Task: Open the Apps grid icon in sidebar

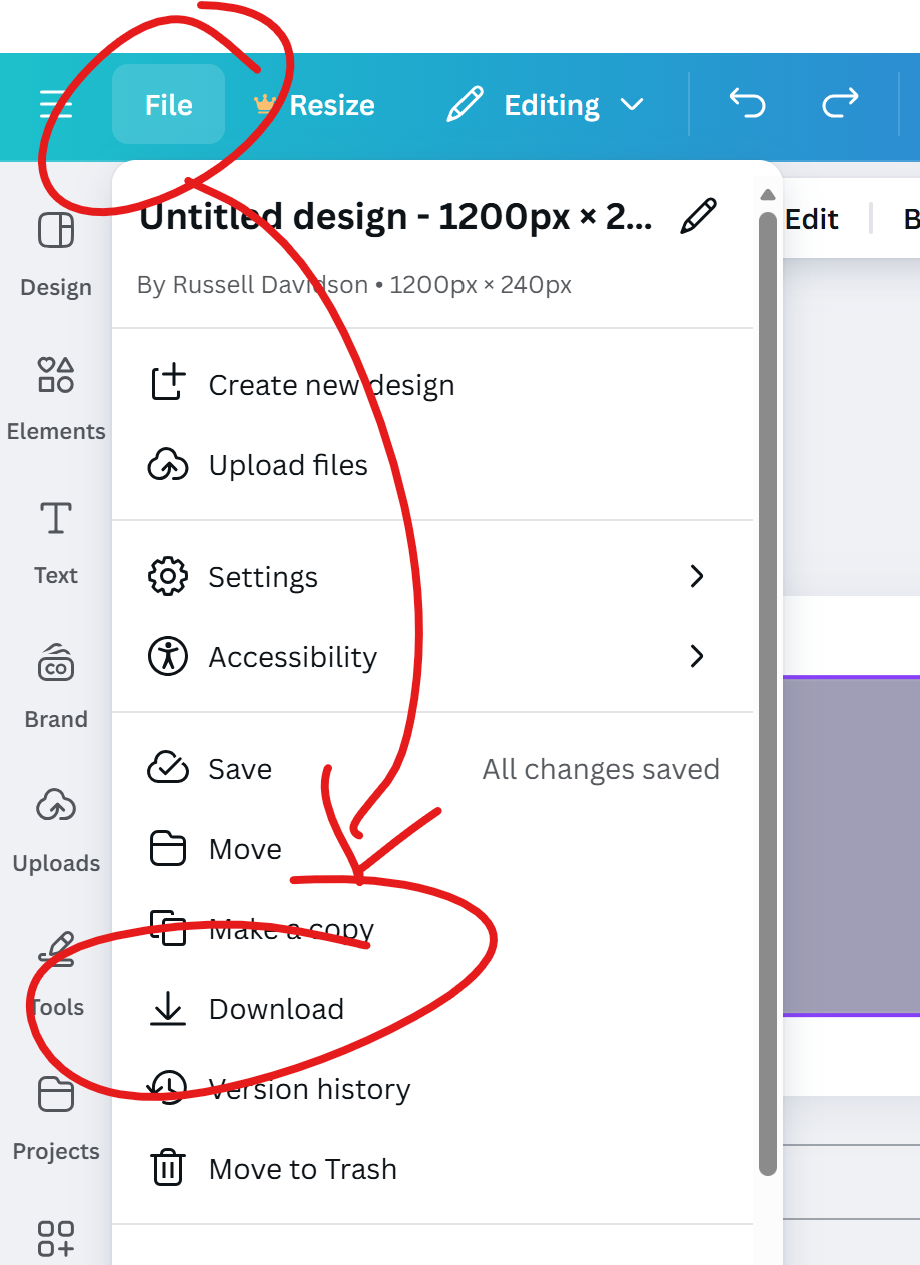Action: click(x=56, y=1238)
